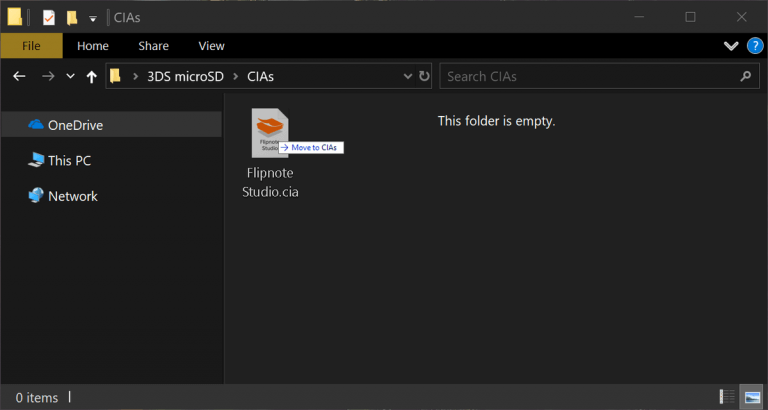Switch to Details view in status bar
The height and width of the screenshot is (410, 768).
pyautogui.click(x=727, y=397)
